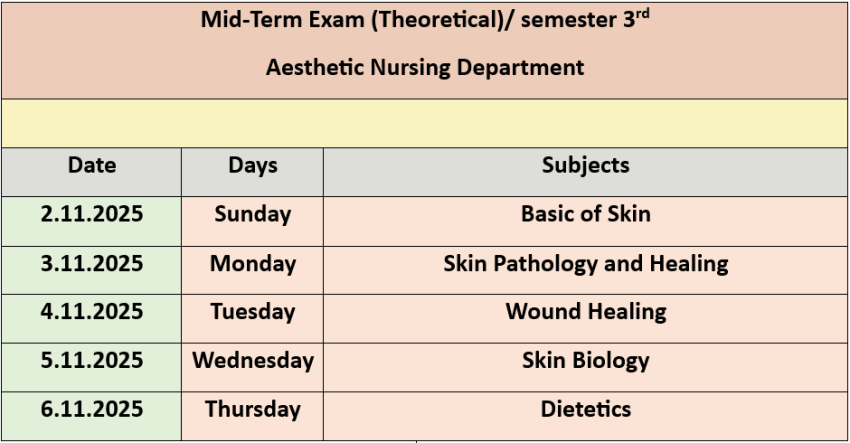850x443 pixels.
Task: Select the Date column header
Action: click(92, 165)
